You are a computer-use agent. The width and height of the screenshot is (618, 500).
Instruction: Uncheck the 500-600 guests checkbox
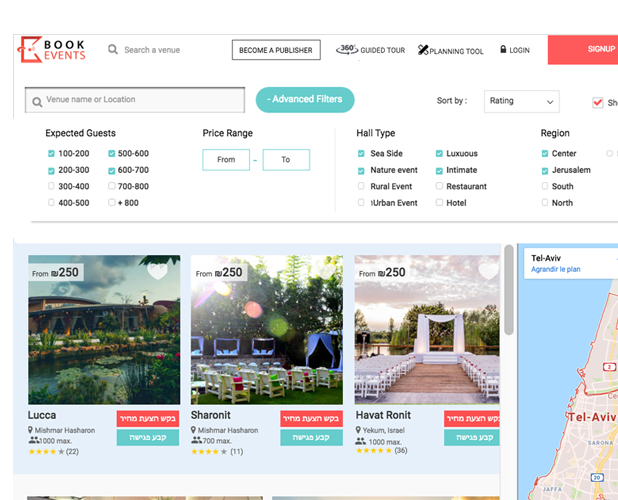(112, 154)
